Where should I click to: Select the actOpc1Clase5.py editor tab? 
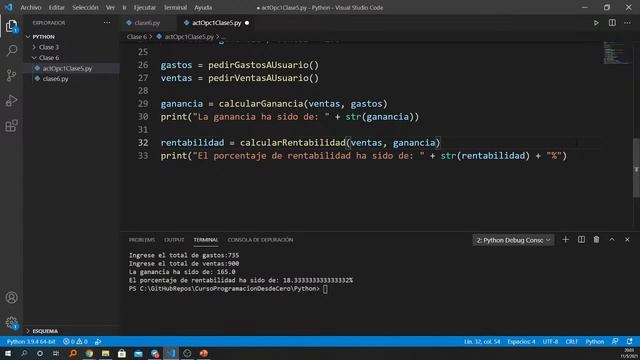point(216,23)
